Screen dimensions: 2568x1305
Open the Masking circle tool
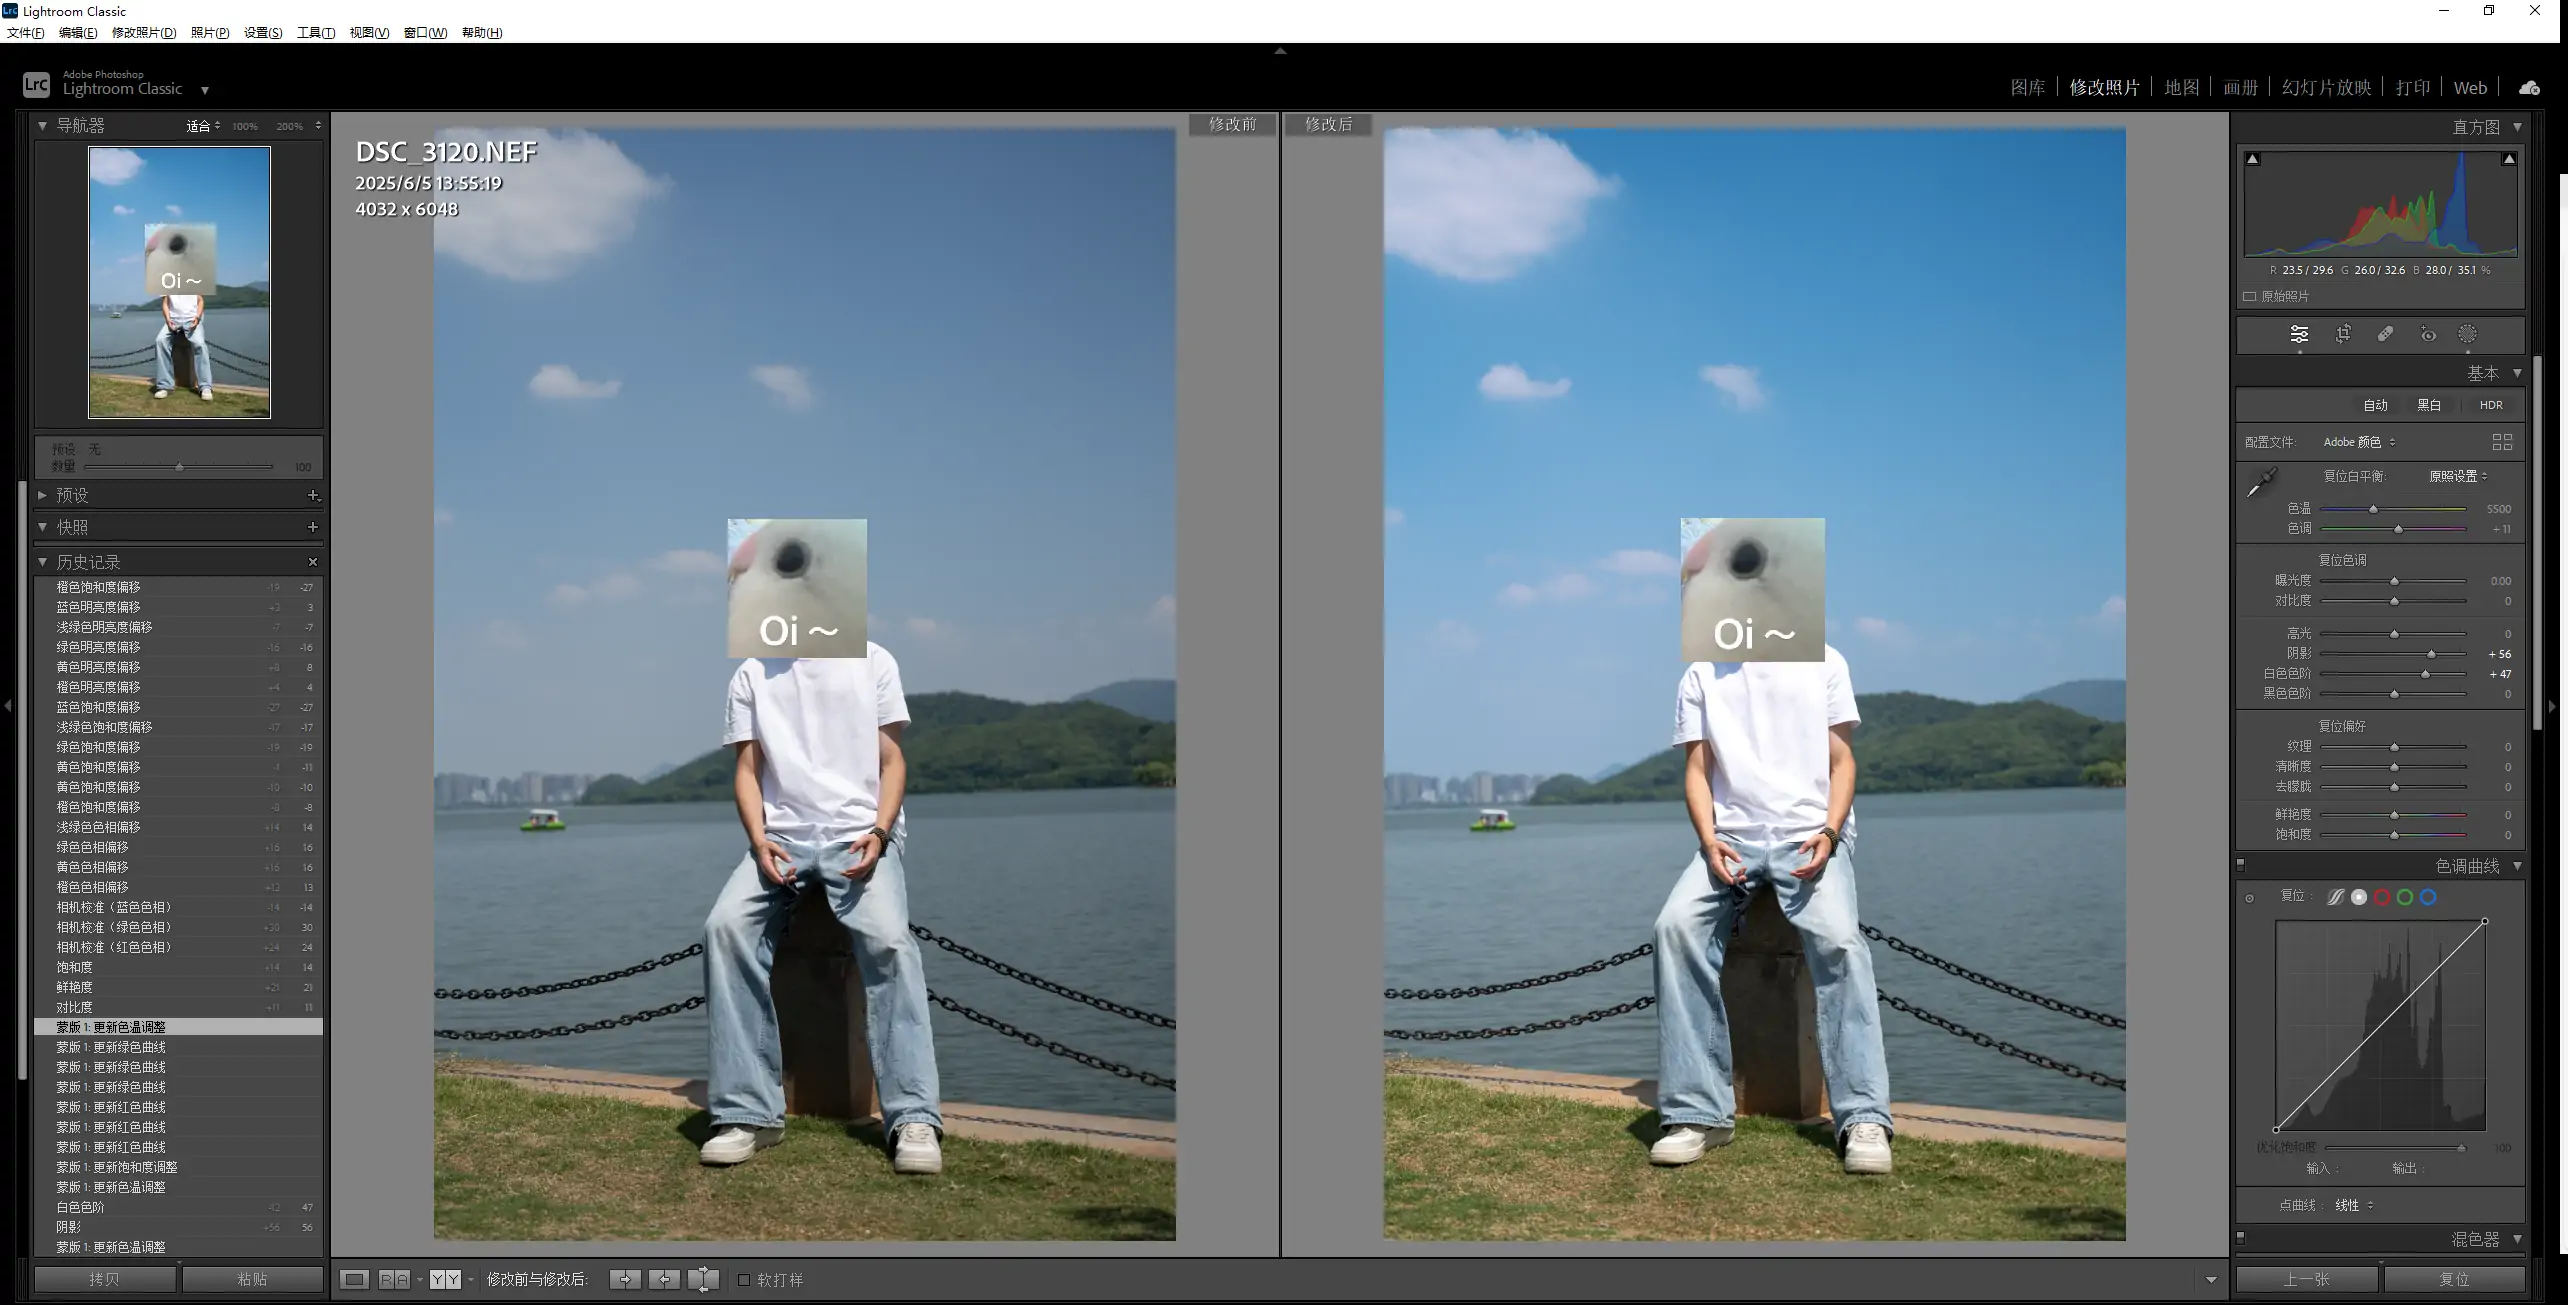2468,334
